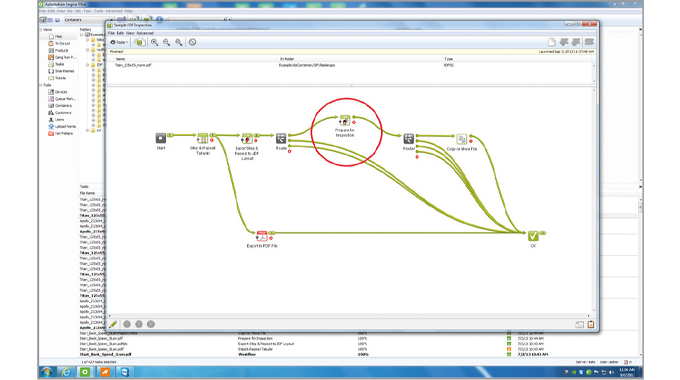680x380 pixels.
Task: Launch Internet Explorer from the taskbar
Action: coord(66,372)
